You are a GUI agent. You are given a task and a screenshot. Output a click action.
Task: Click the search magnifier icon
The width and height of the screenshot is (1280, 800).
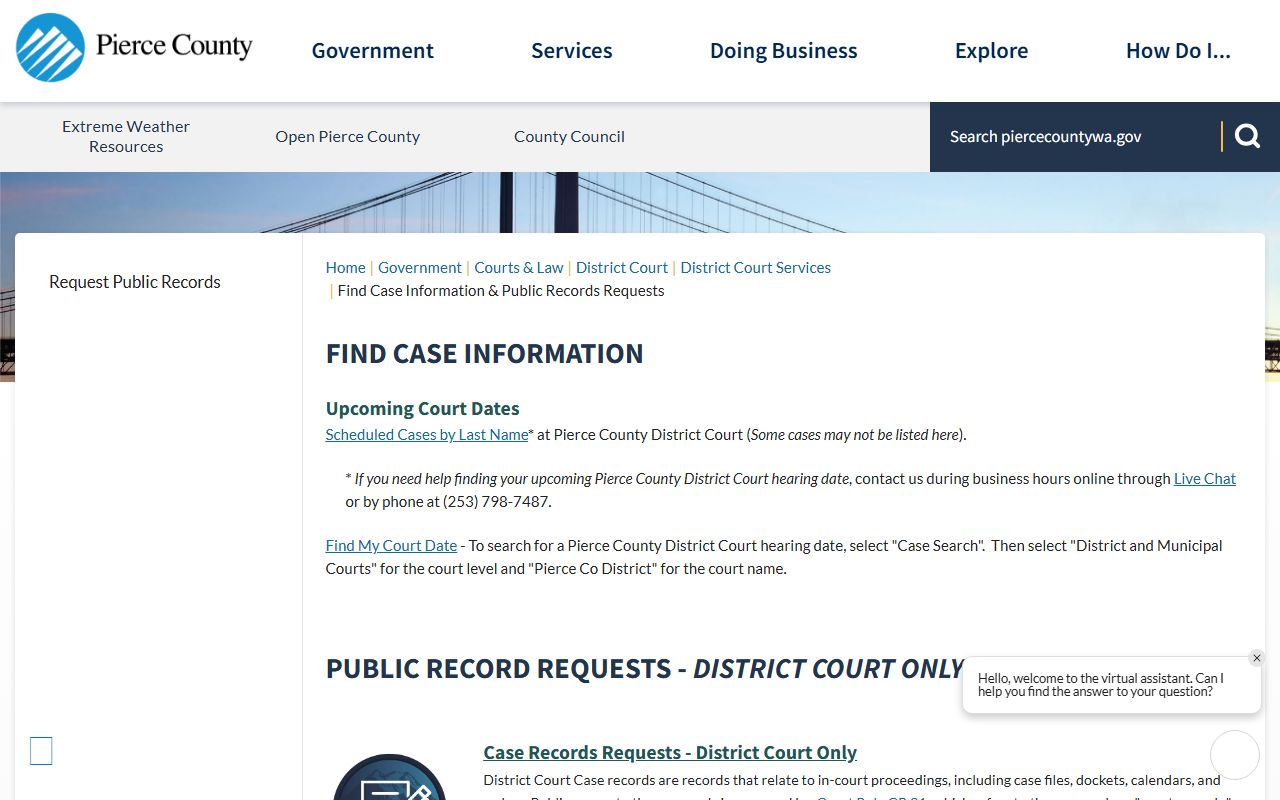(x=1247, y=136)
